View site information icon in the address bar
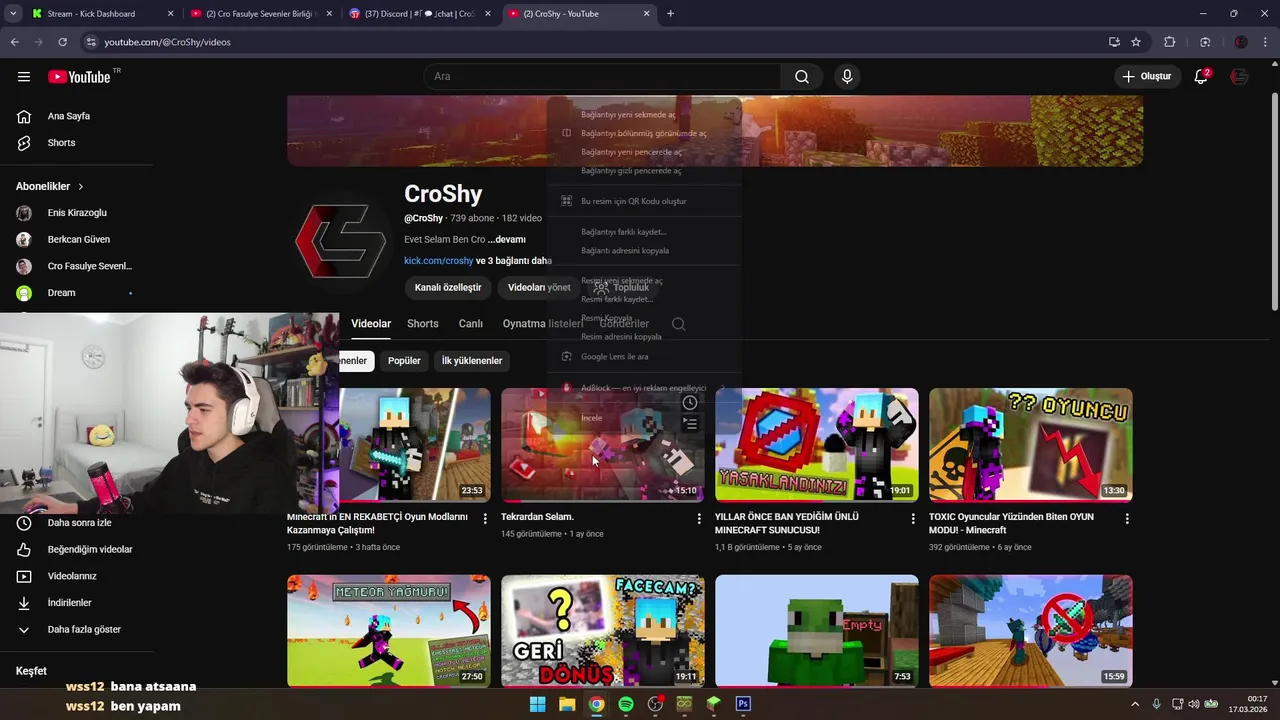The width and height of the screenshot is (1280, 720). click(91, 42)
